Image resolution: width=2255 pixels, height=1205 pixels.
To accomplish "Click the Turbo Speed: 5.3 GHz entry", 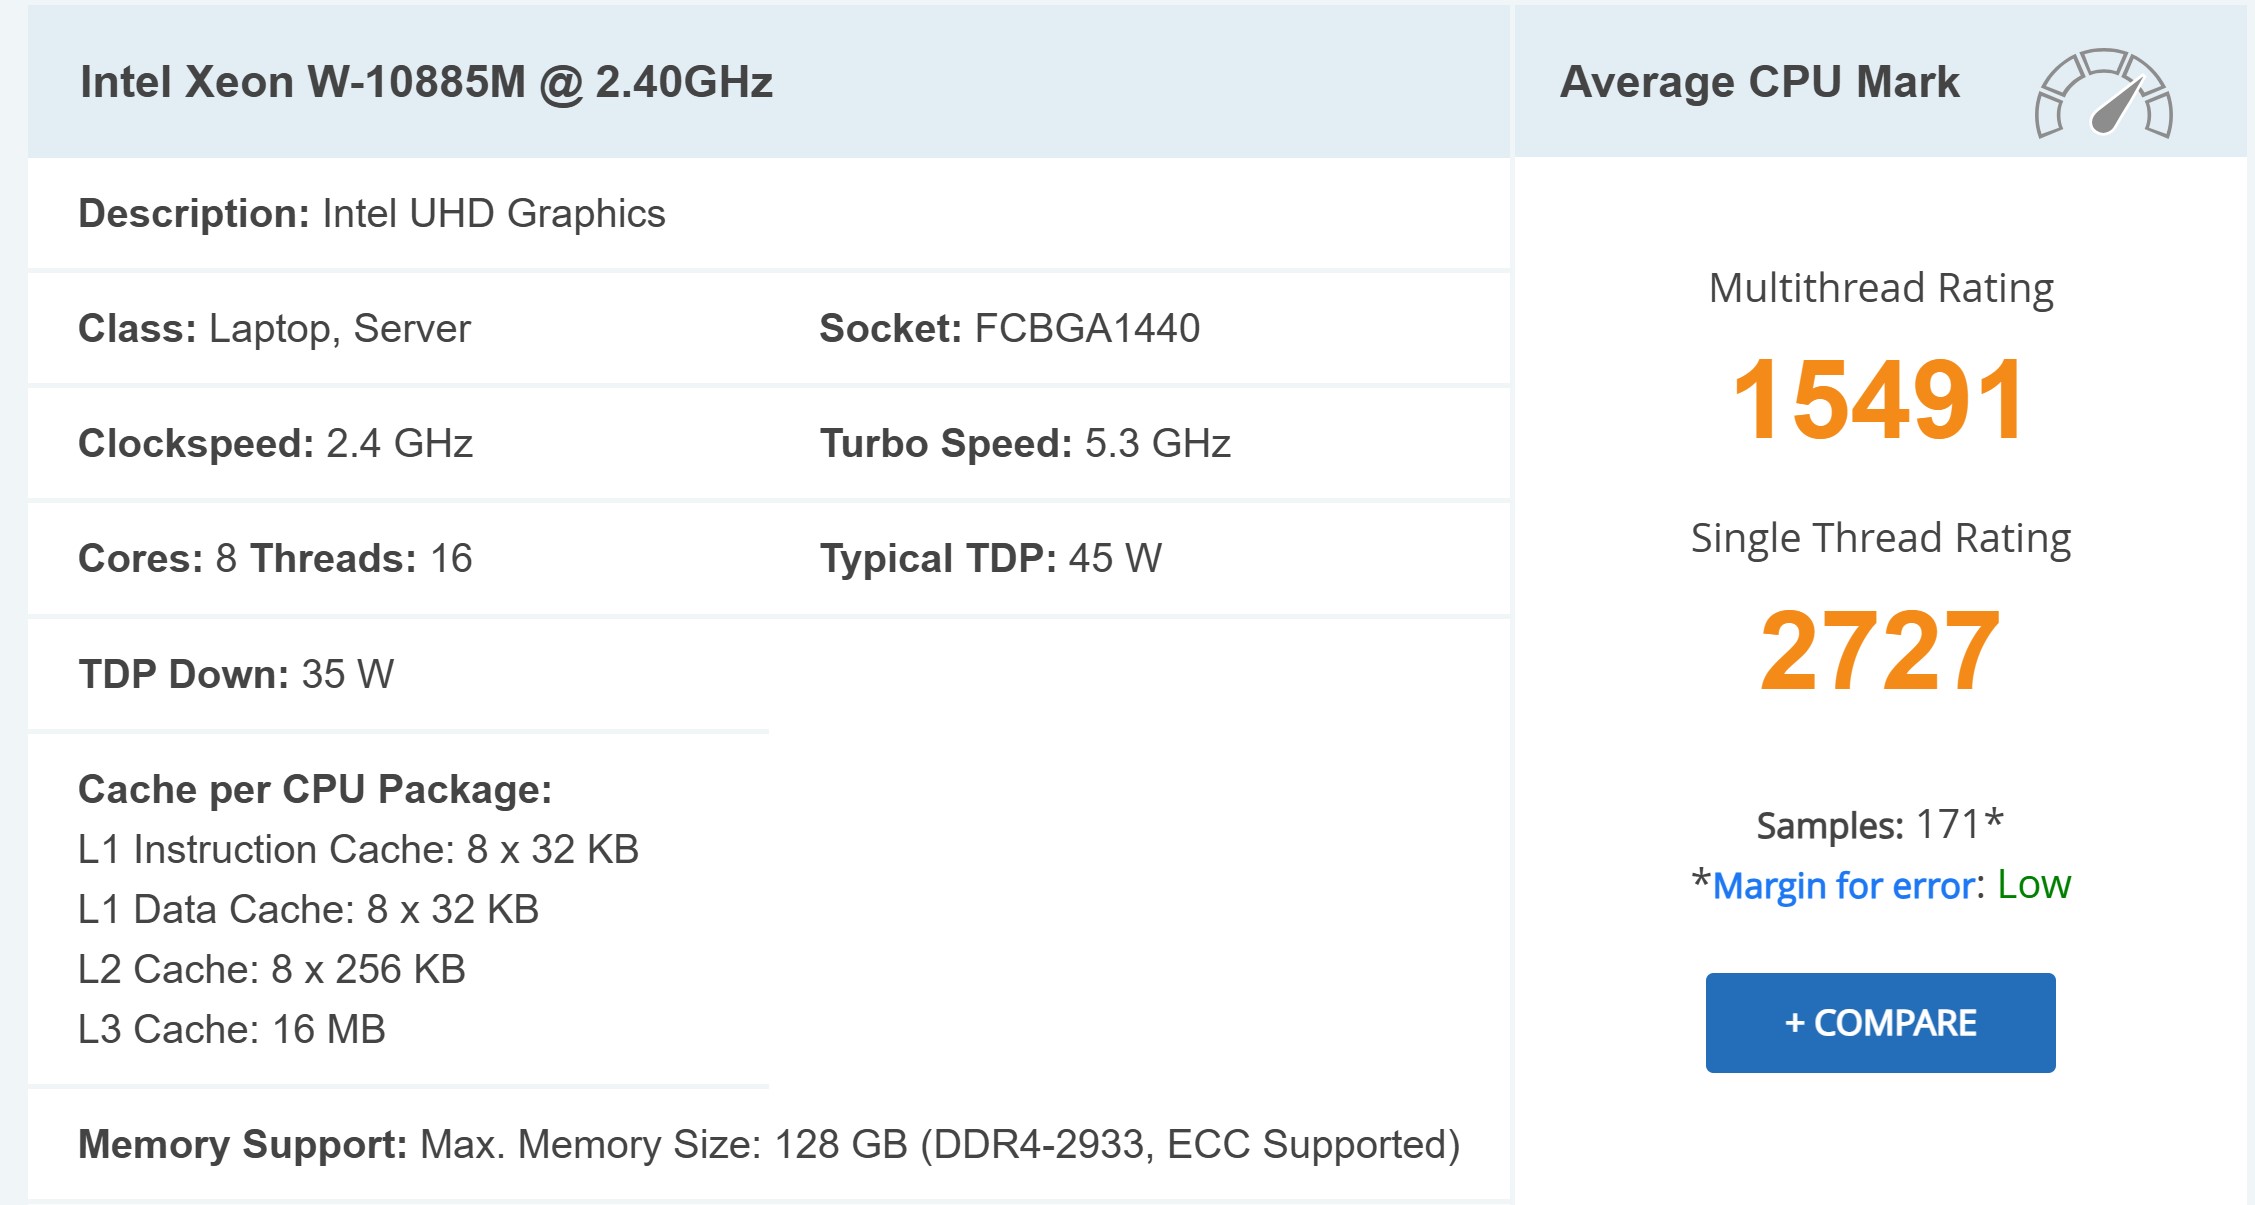I will click(1025, 443).
